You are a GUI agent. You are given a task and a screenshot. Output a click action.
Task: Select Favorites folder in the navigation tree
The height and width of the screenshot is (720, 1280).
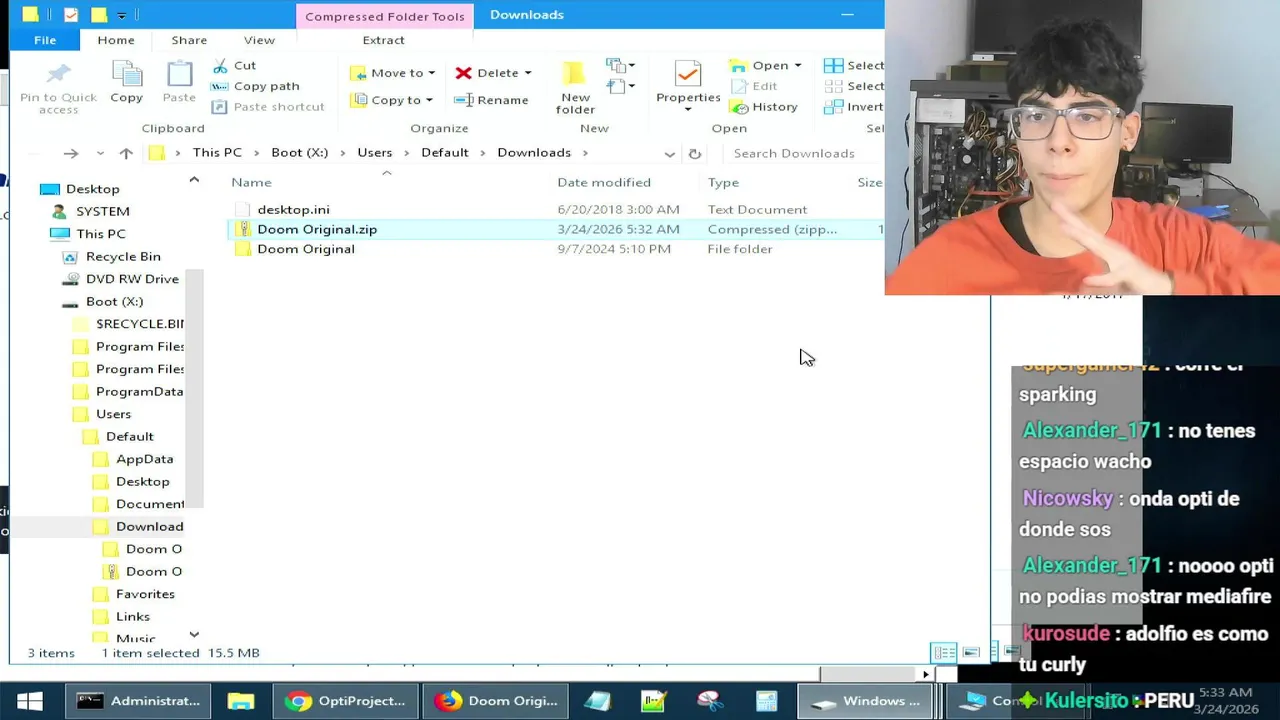[x=145, y=594]
